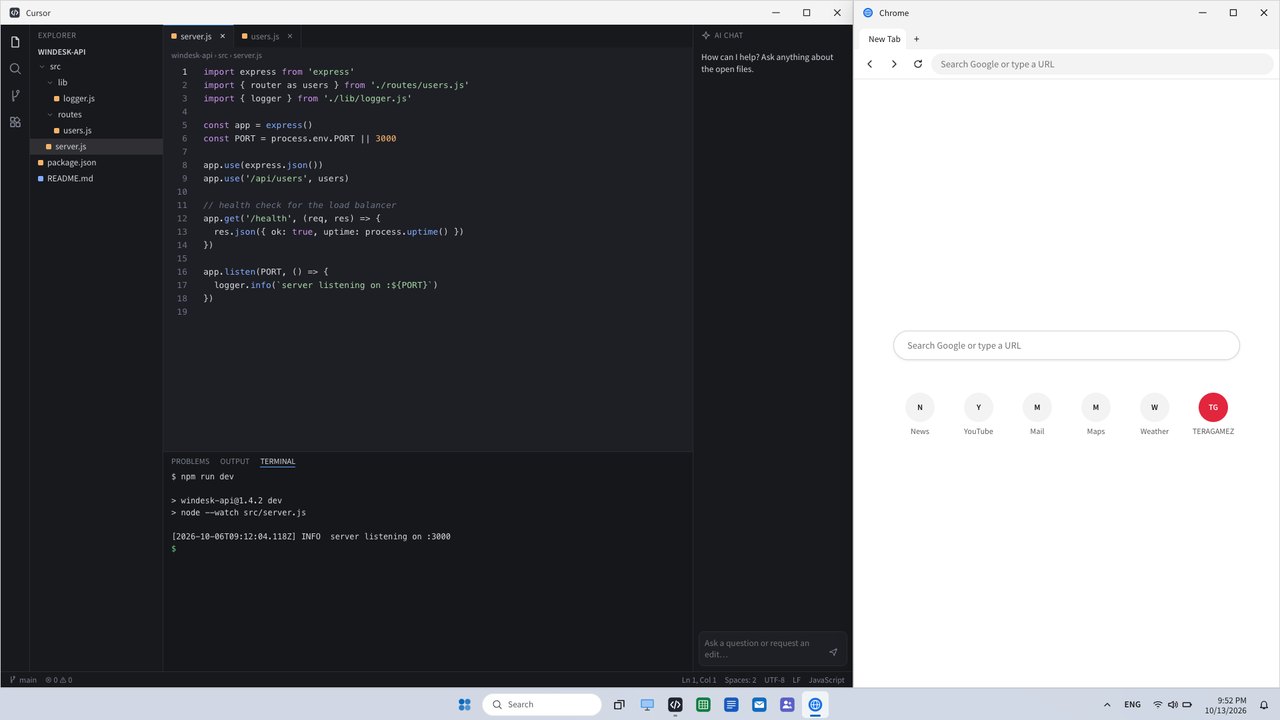This screenshot has width=1280, height=720.
Task: Go forward in Chrome
Action: [x=894, y=64]
